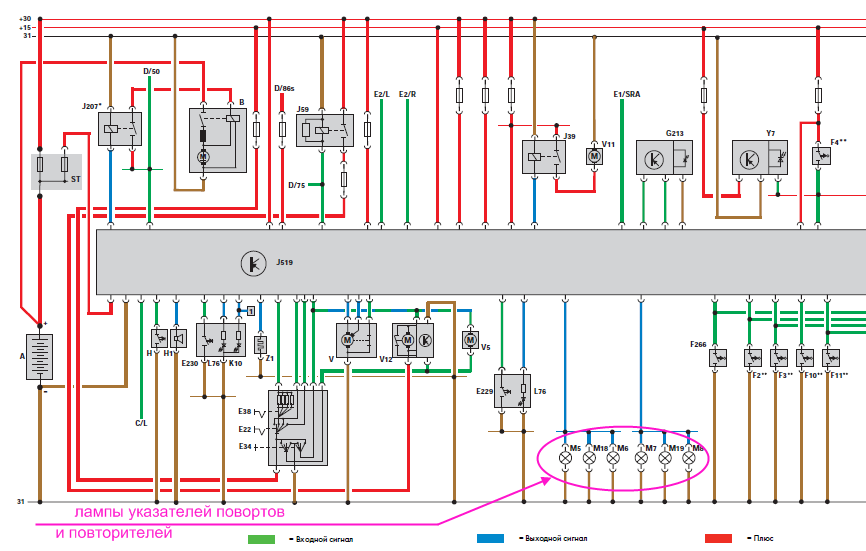Click the J59 relay symbol
This screenshot has height=551, width=866.
(x=325, y=130)
